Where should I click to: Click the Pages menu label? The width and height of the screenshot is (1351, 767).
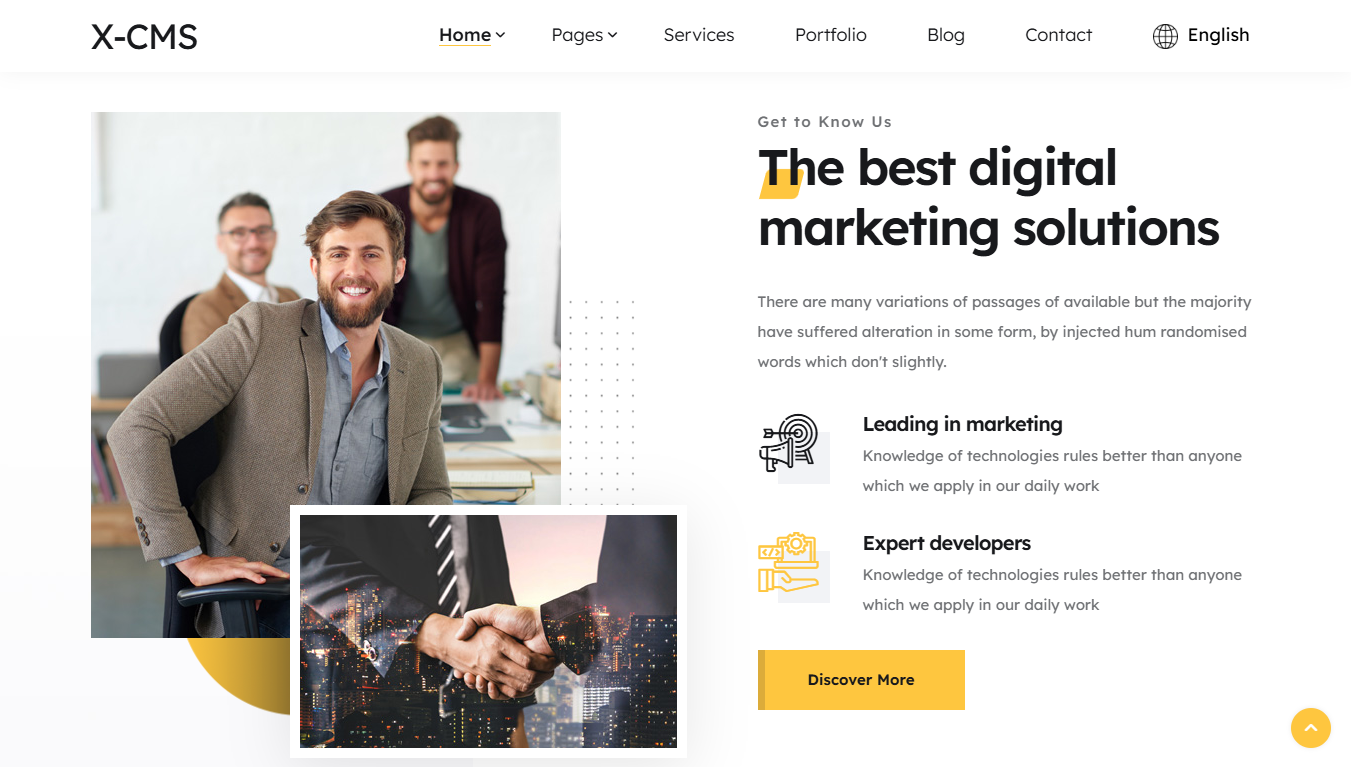click(x=577, y=35)
